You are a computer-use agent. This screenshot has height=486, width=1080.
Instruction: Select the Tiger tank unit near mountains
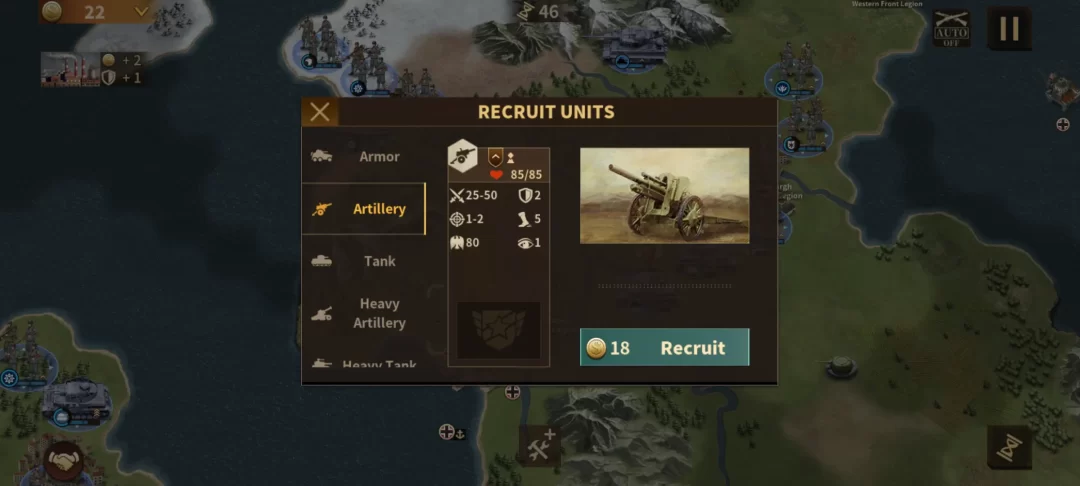[x=634, y=46]
